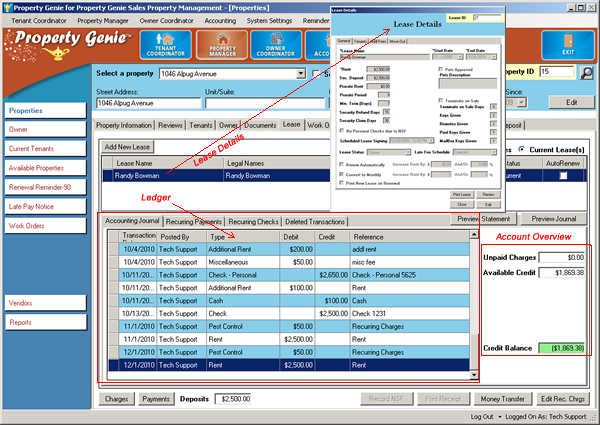Open the Owner Coordinator menu
The image size is (600, 425).
(x=166, y=21)
